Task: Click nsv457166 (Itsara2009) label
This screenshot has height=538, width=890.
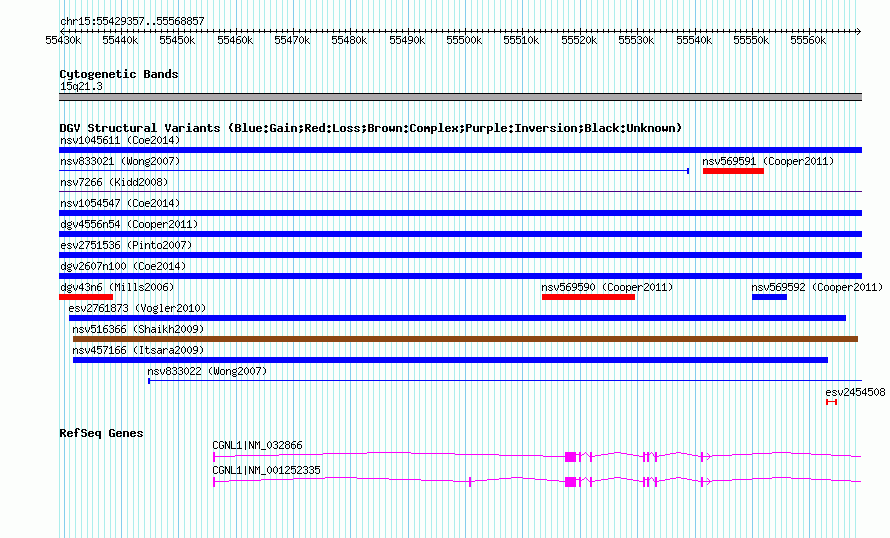Action: [138, 350]
